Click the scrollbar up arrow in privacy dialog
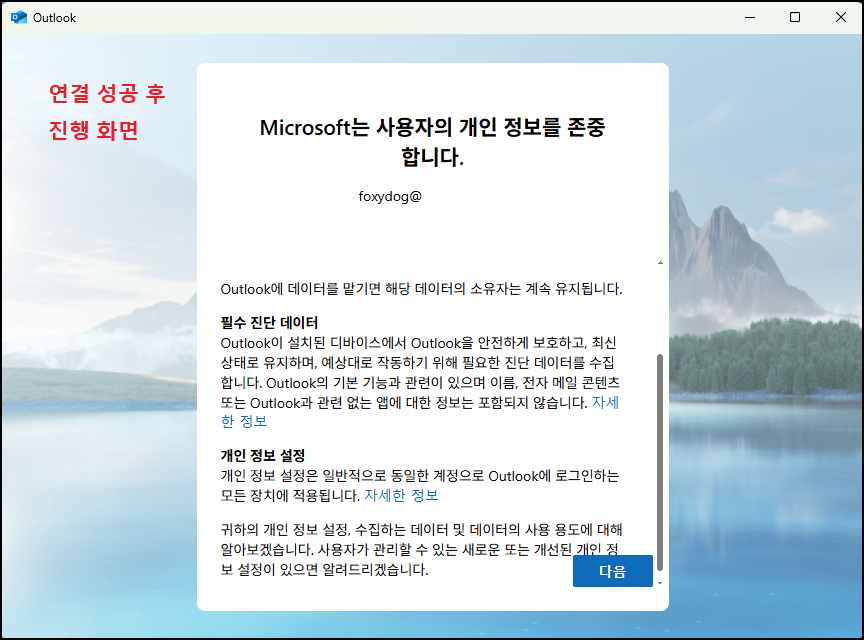 pyautogui.click(x=660, y=263)
